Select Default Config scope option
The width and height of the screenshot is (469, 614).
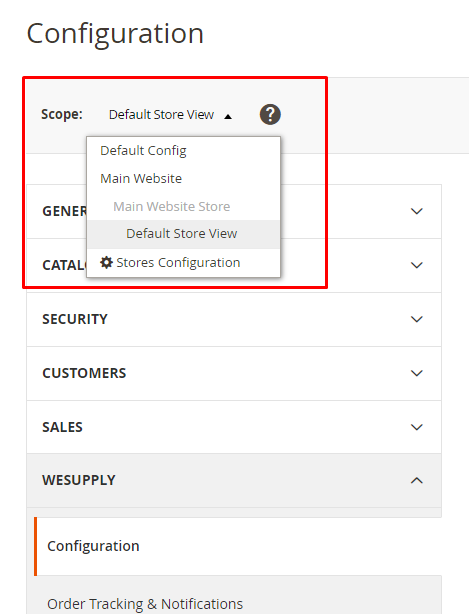point(143,151)
